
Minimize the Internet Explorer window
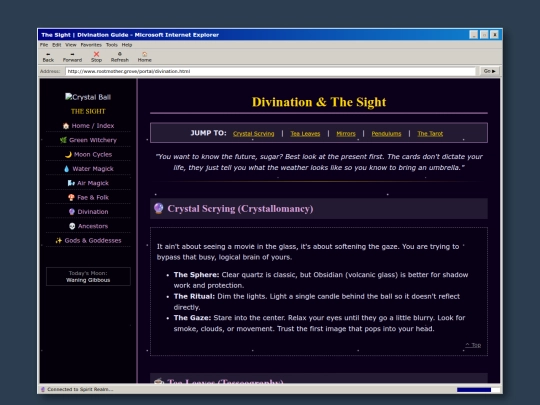pos(474,35)
